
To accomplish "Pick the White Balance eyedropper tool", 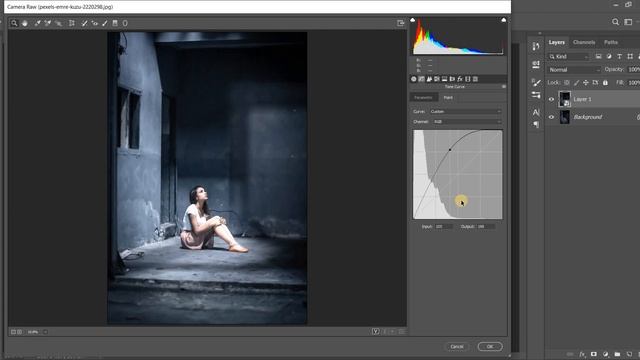I will (38, 23).
